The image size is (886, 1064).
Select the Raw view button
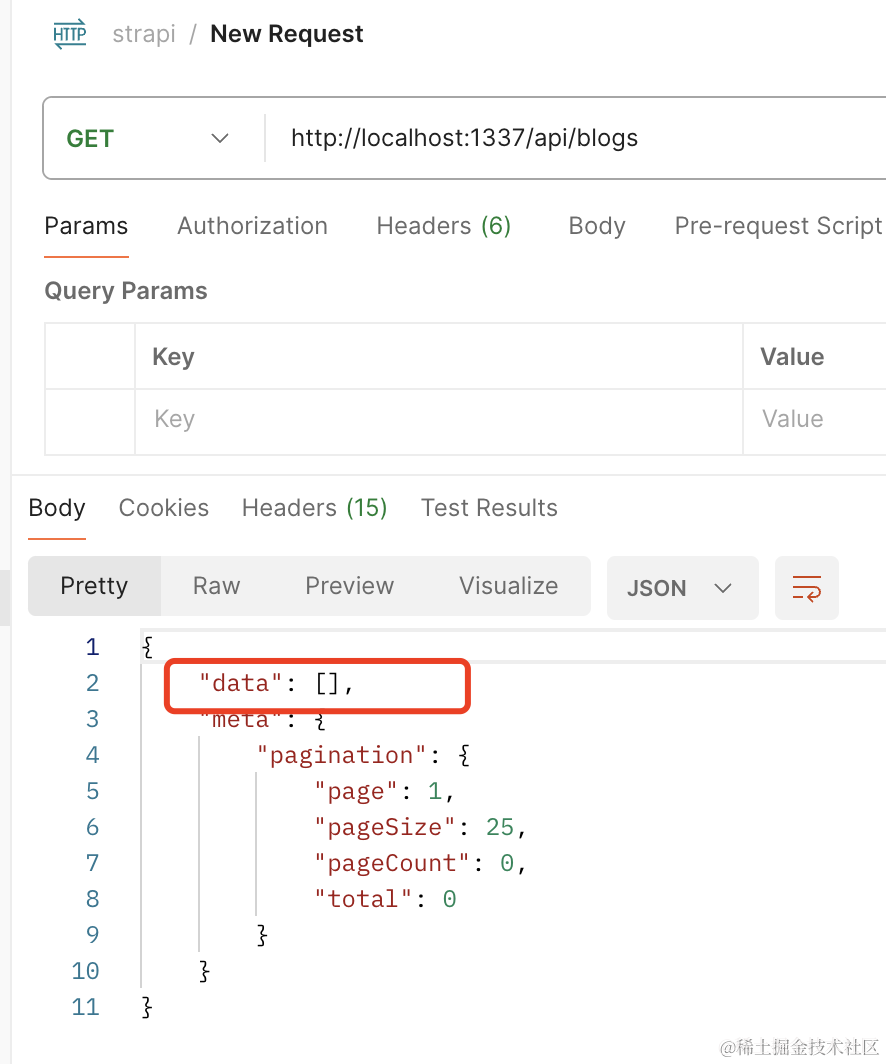216,586
